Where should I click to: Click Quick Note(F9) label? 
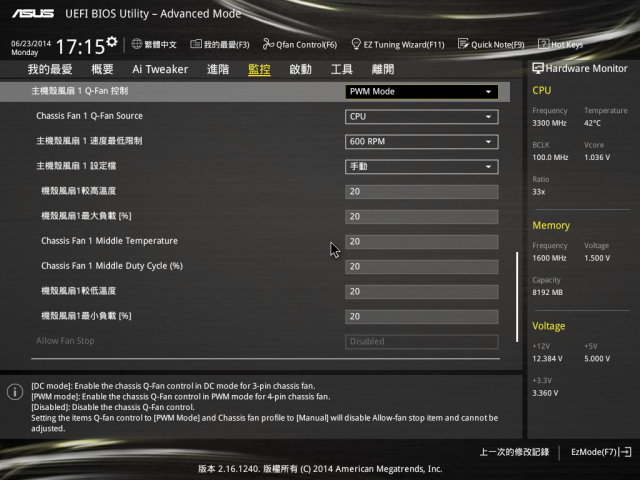498,44
